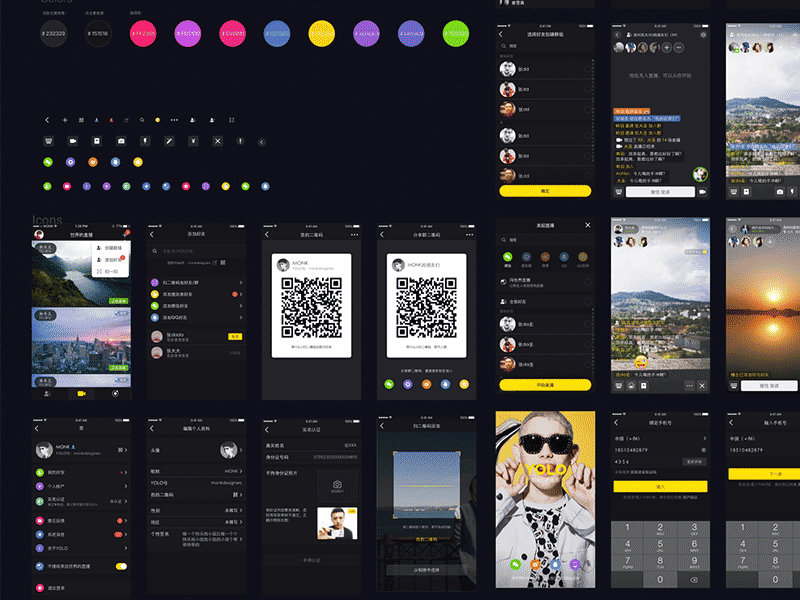Open the three-dots menu on the 我的二维码 screen

point(354,235)
